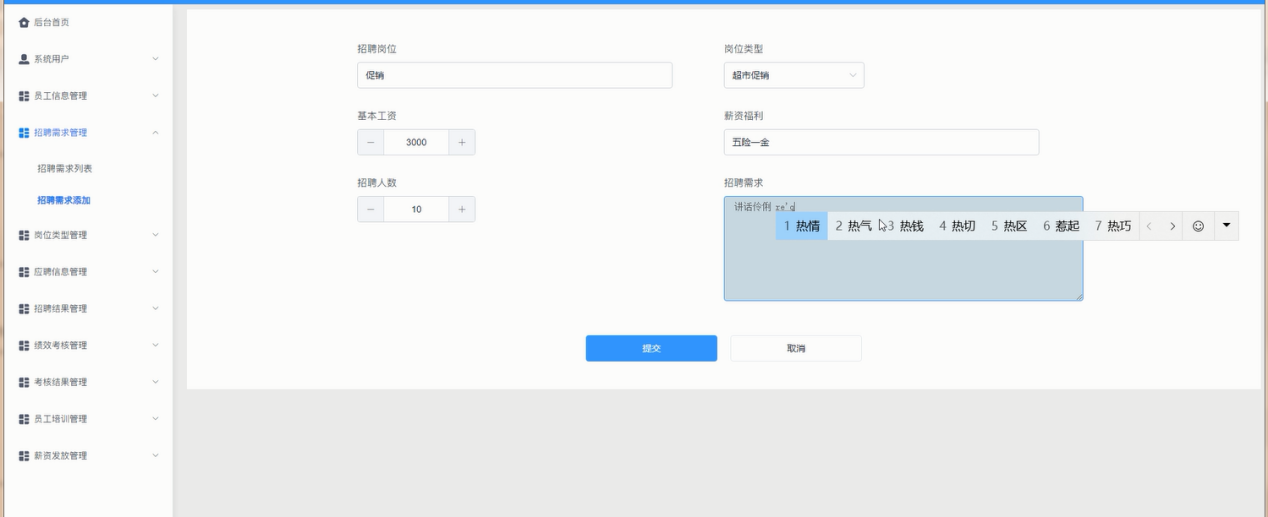Expand the 员工培训管理 menu chevron

155,419
